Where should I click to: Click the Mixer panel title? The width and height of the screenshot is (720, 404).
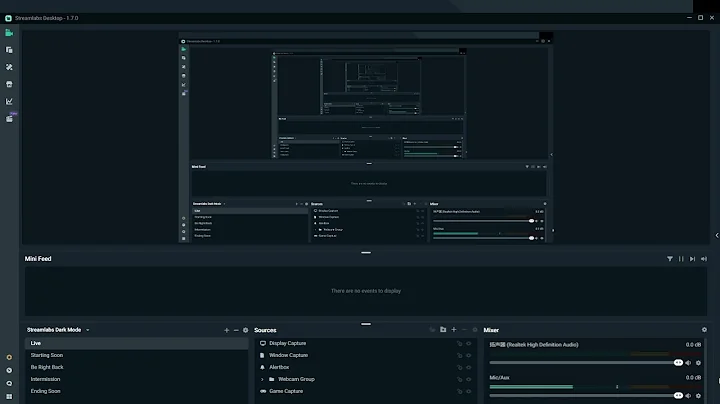point(491,330)
